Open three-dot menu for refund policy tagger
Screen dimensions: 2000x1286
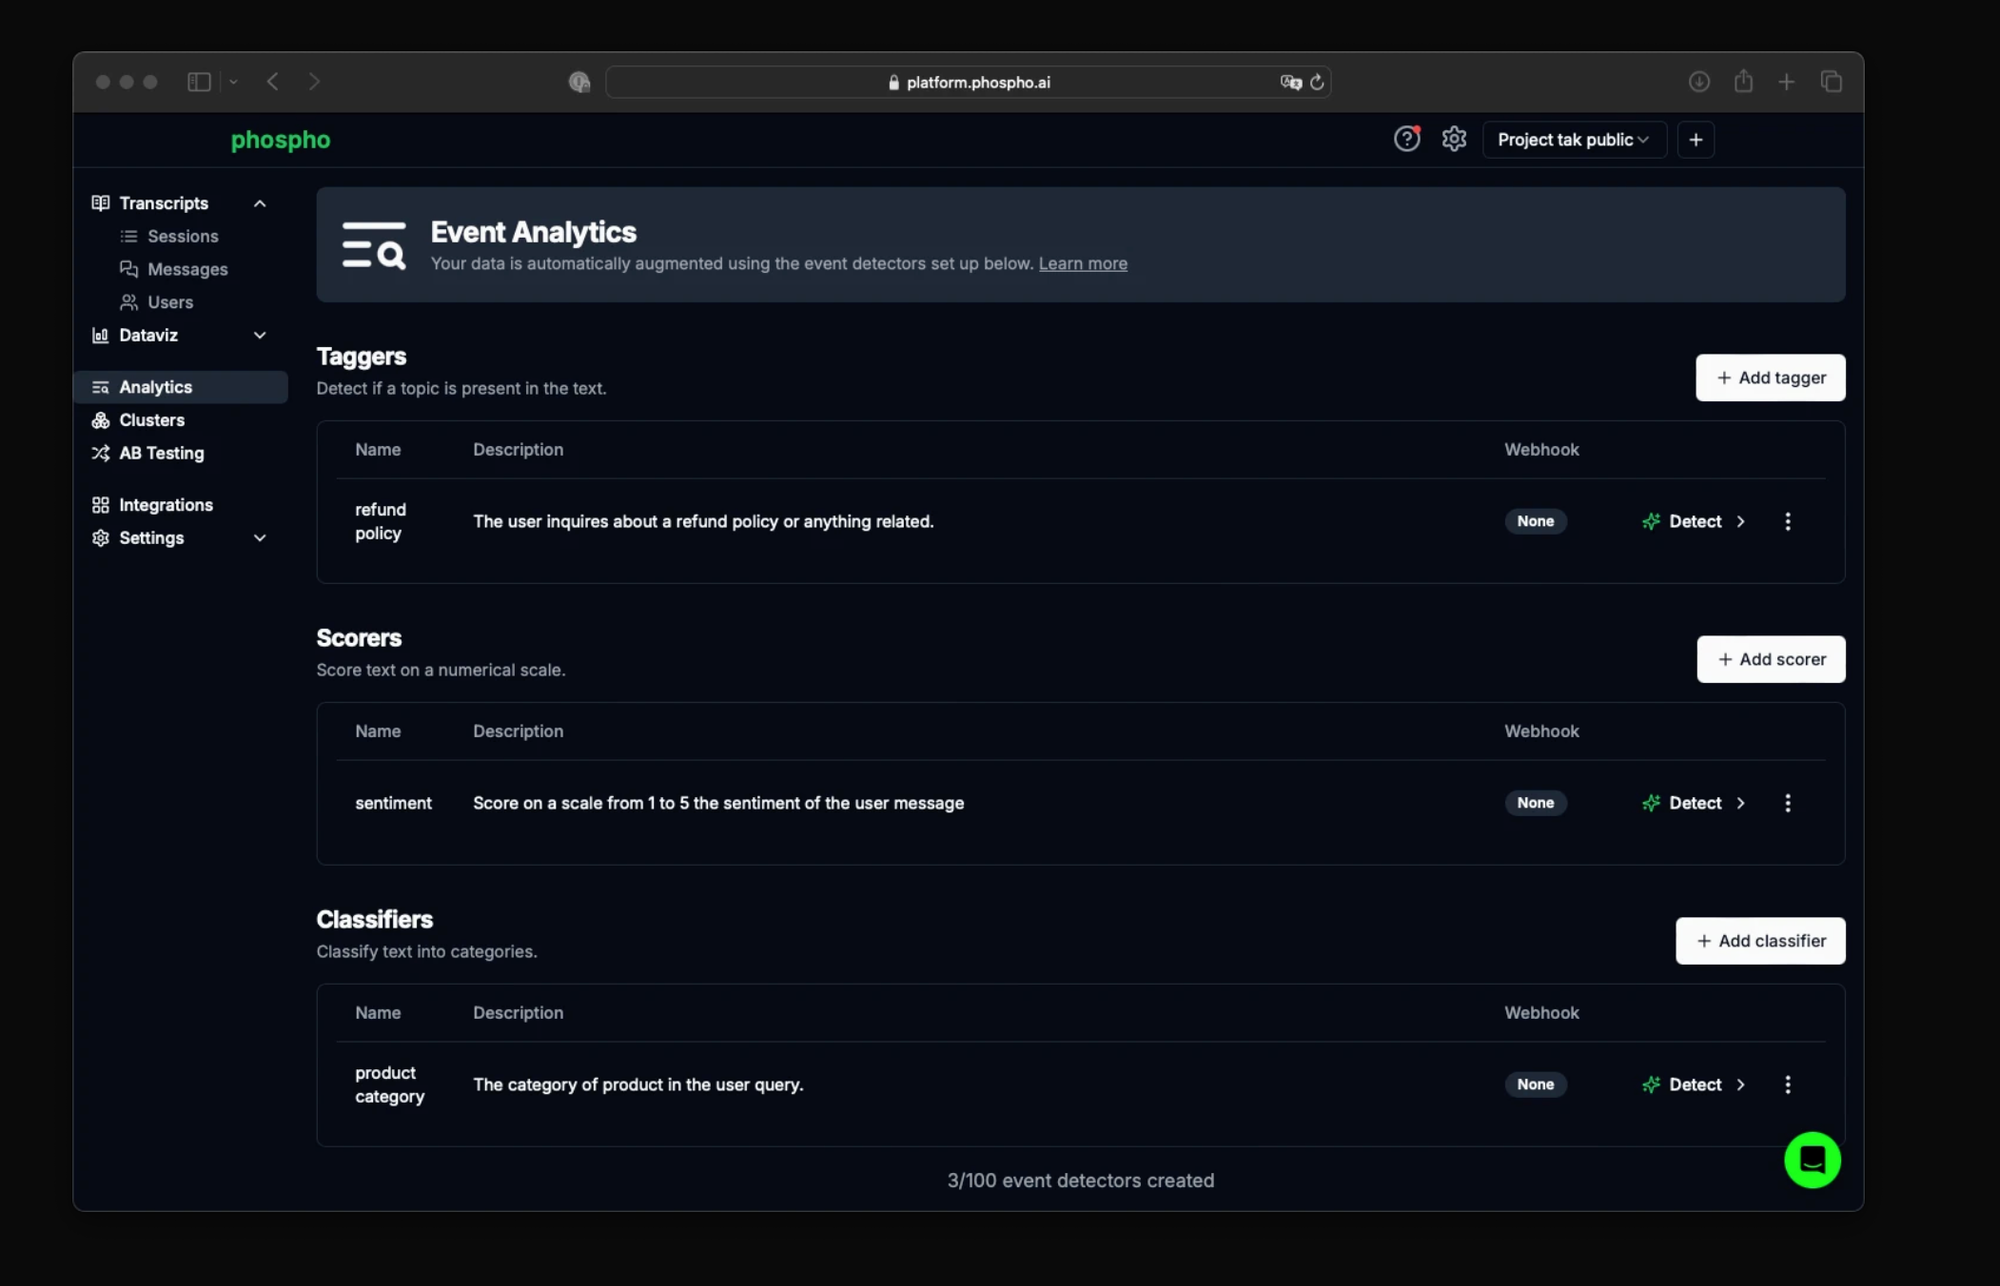pos(1787,521)
